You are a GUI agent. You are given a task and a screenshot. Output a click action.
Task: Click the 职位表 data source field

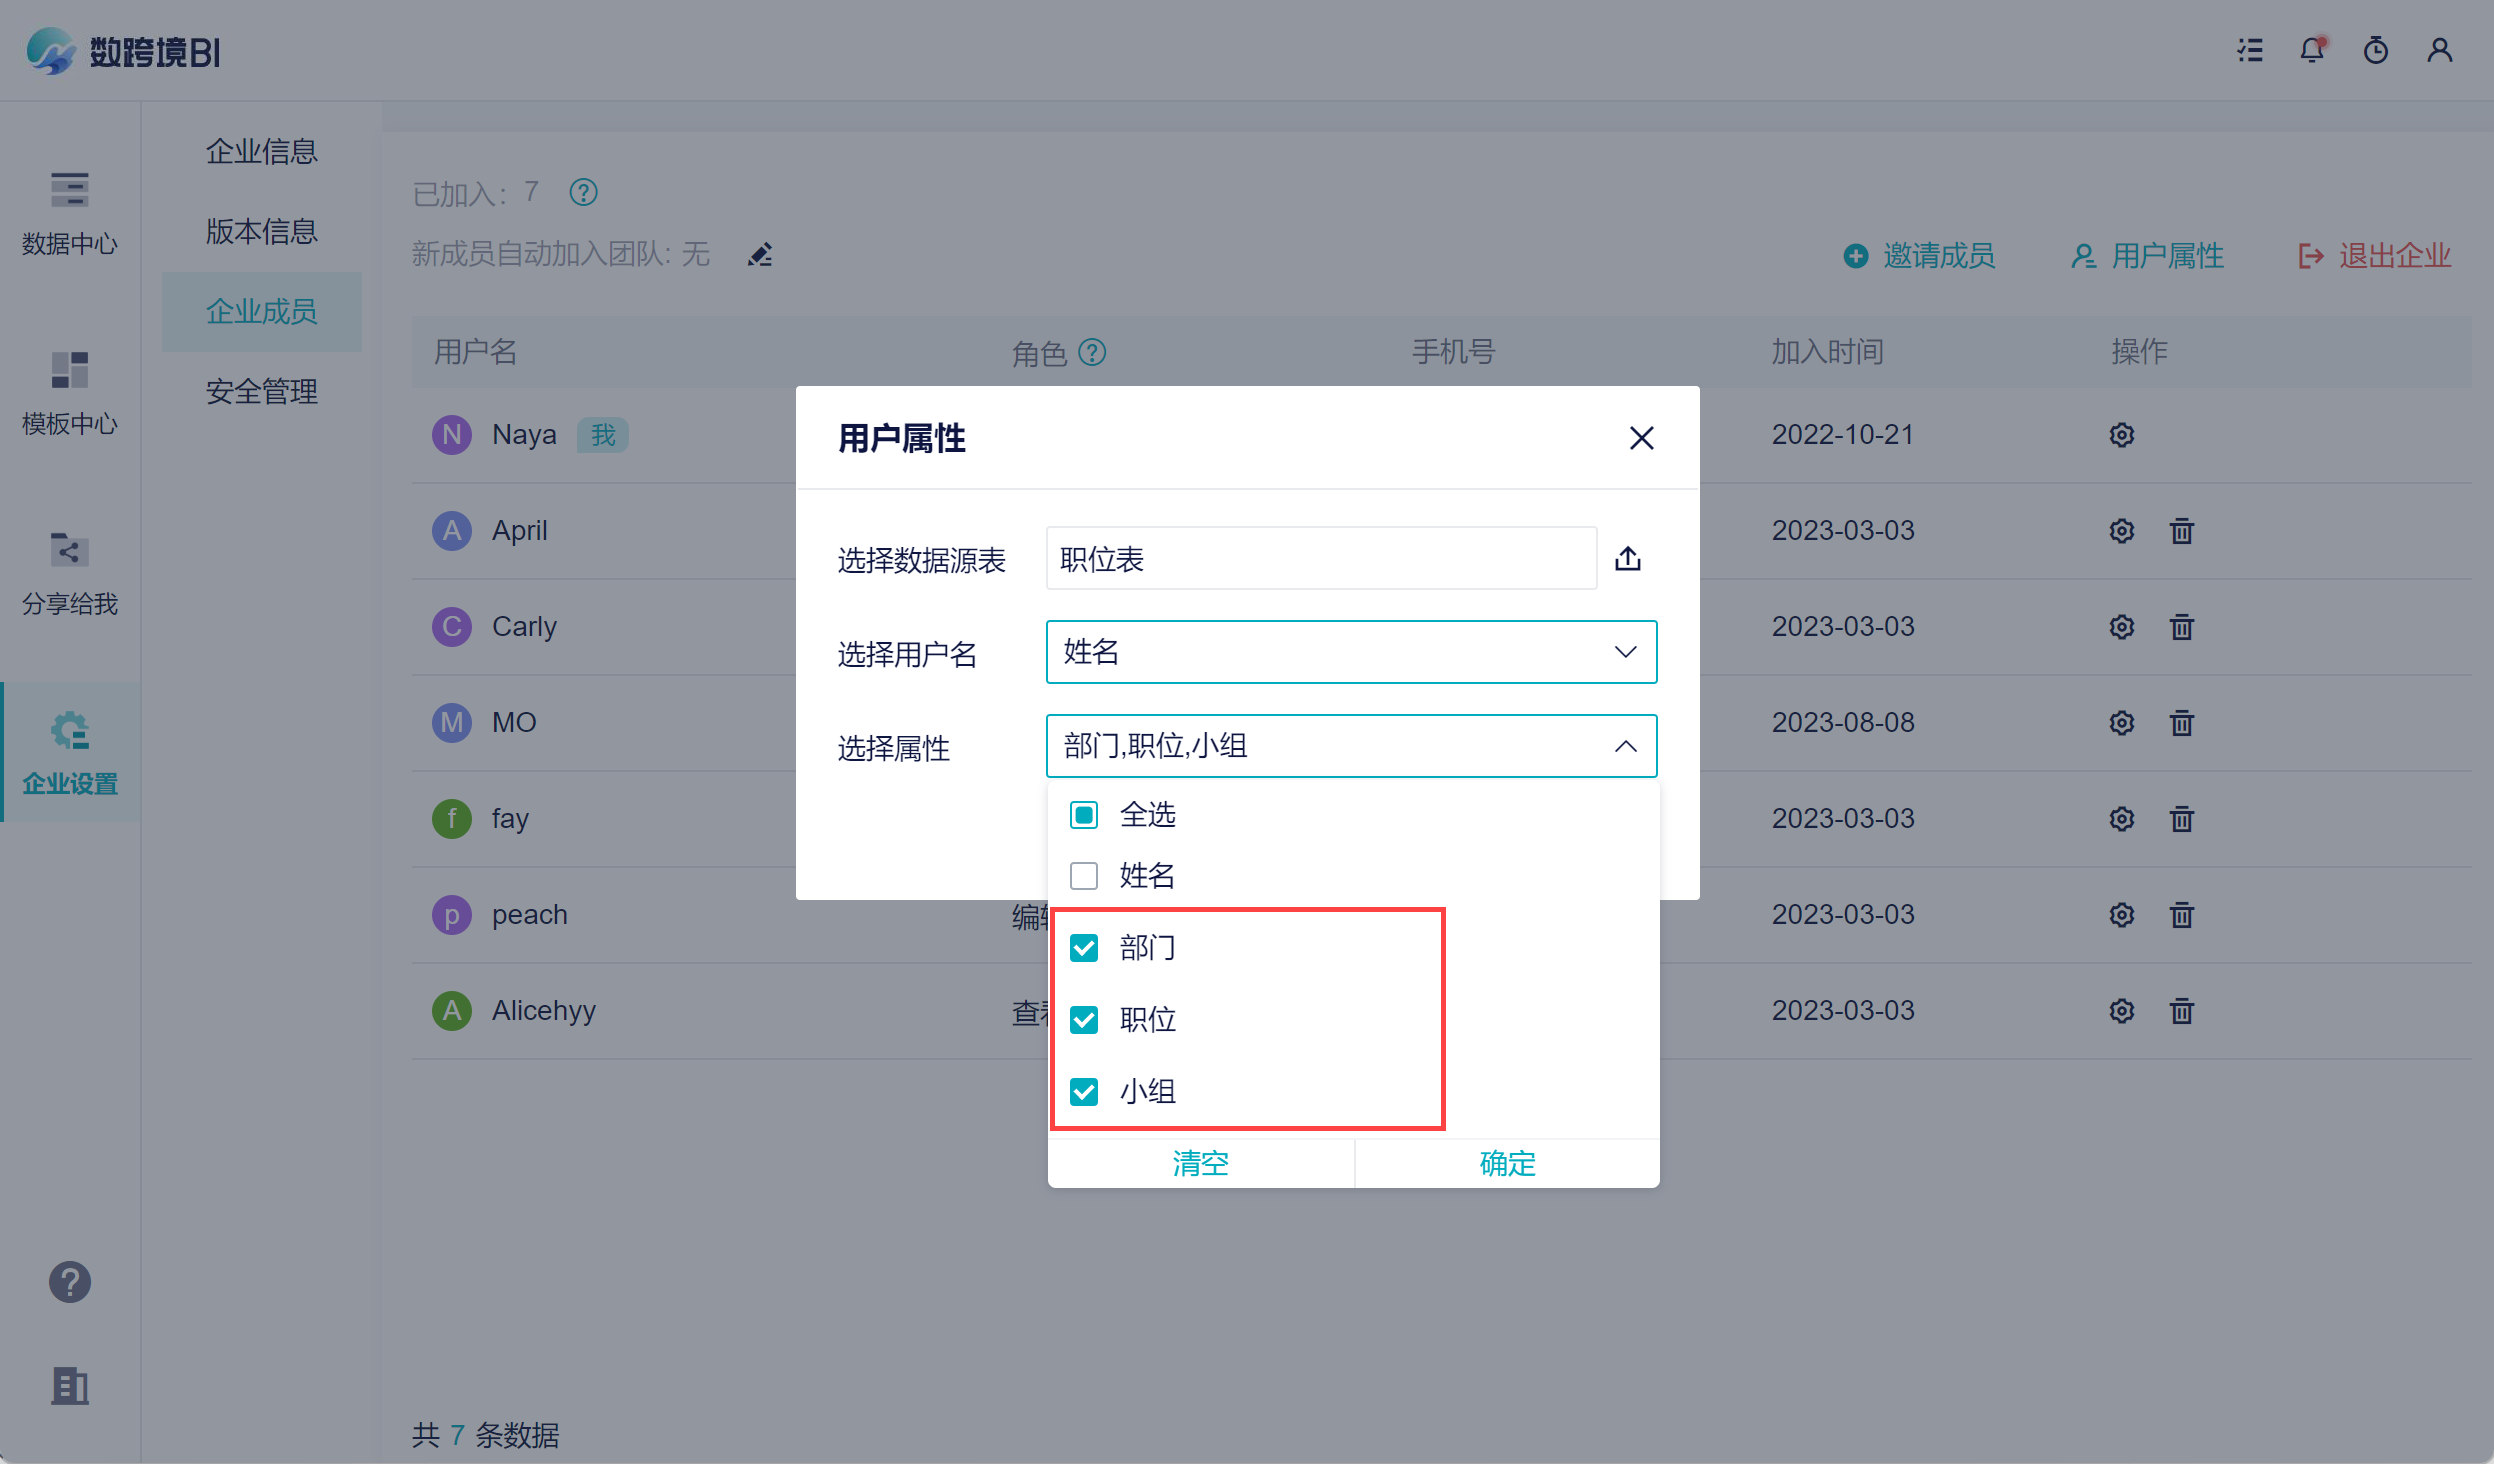click(1320, 558)
